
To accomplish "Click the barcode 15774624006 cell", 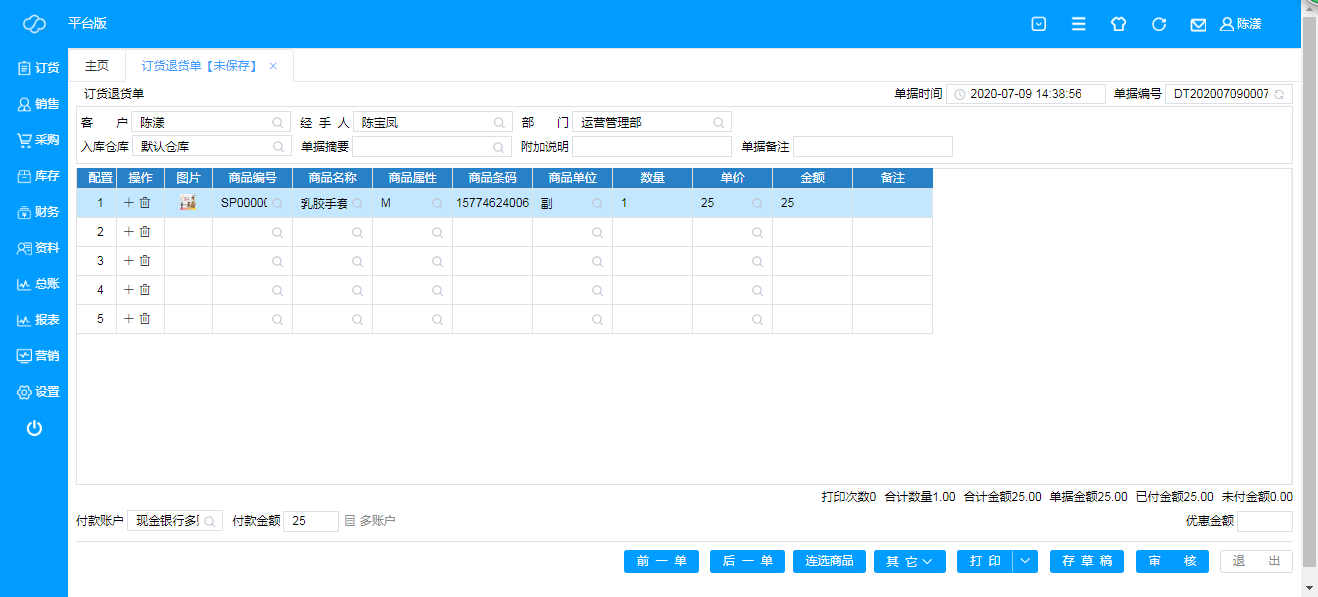I will 492,203.
